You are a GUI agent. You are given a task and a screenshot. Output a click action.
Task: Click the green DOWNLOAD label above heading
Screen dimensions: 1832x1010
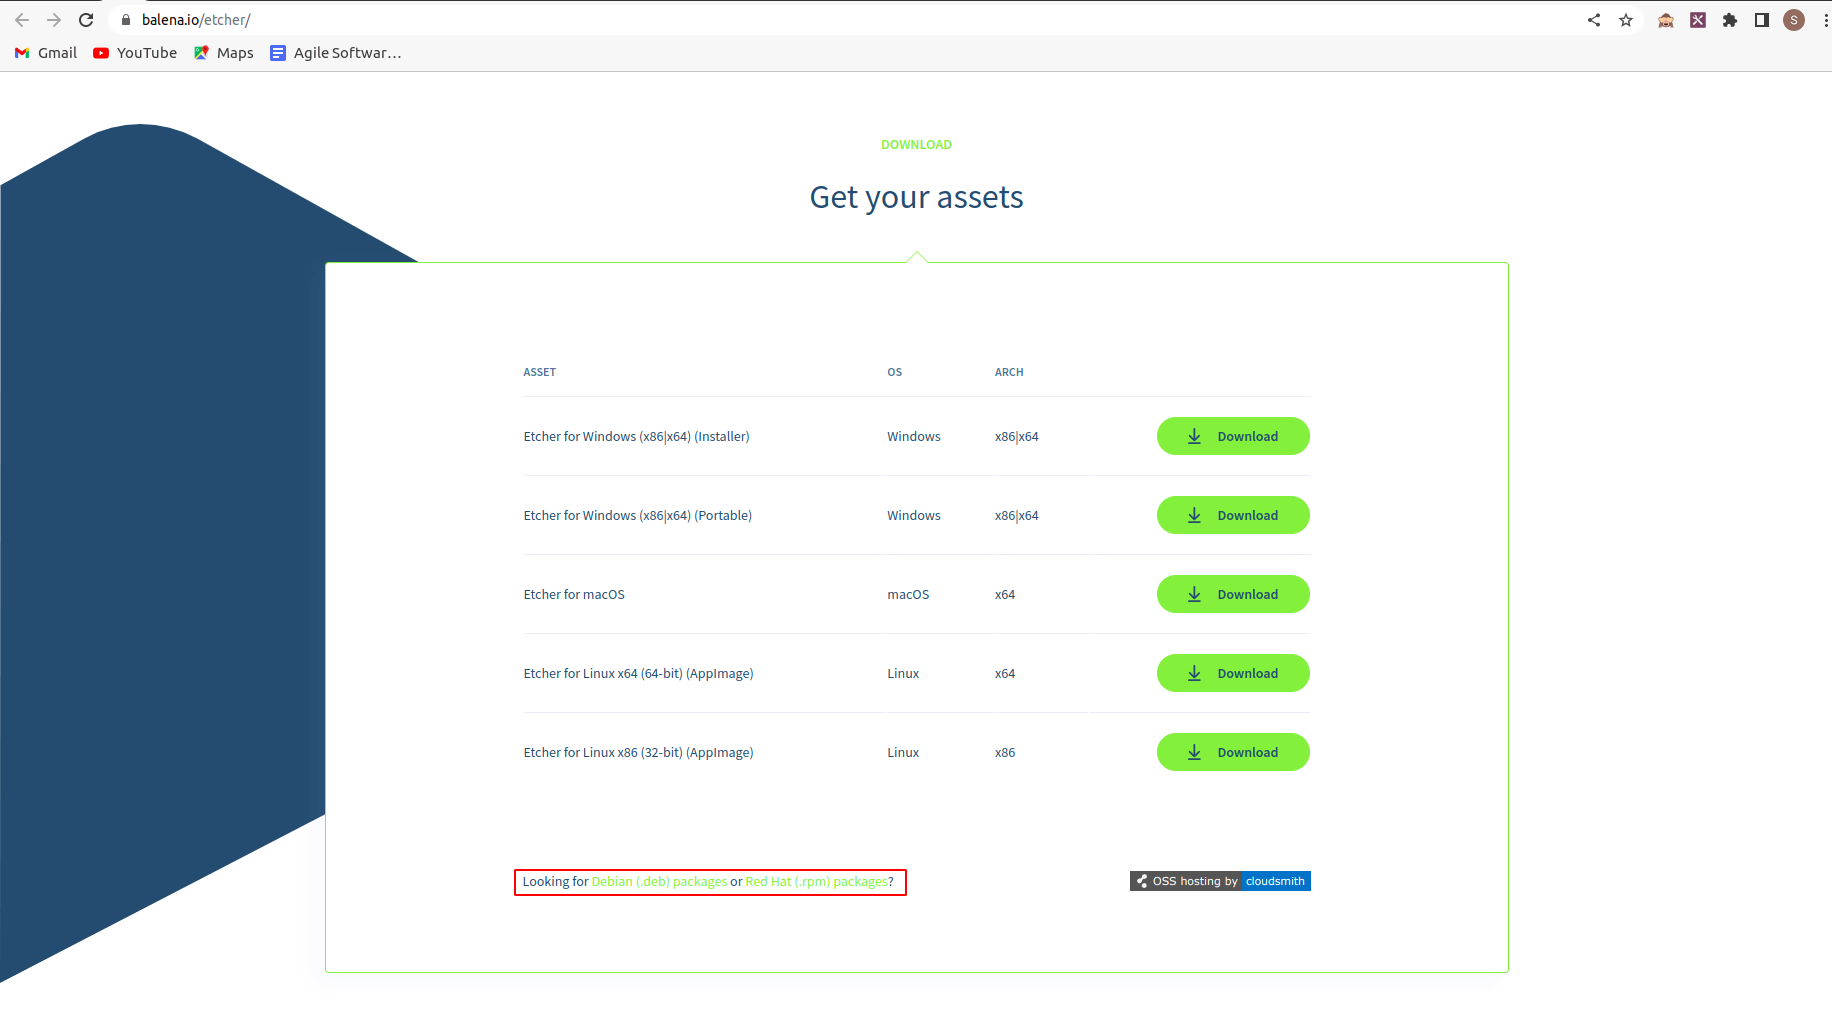tap(916, 145)
